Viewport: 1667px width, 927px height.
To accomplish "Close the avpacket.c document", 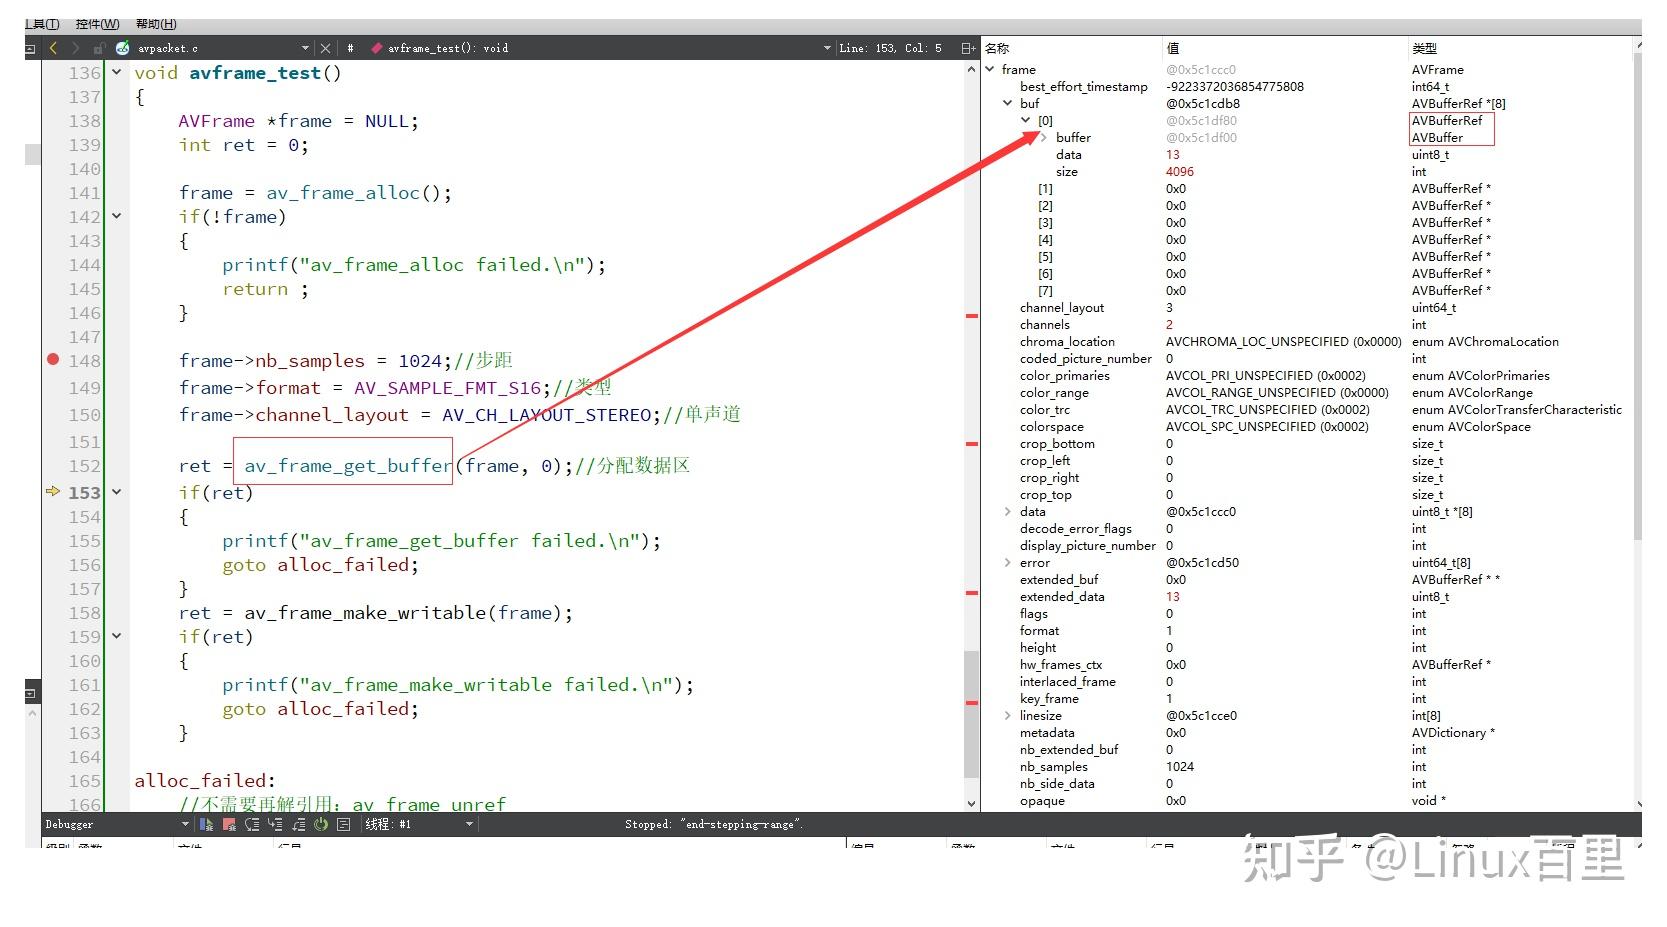I will click(x=325, y=48).
